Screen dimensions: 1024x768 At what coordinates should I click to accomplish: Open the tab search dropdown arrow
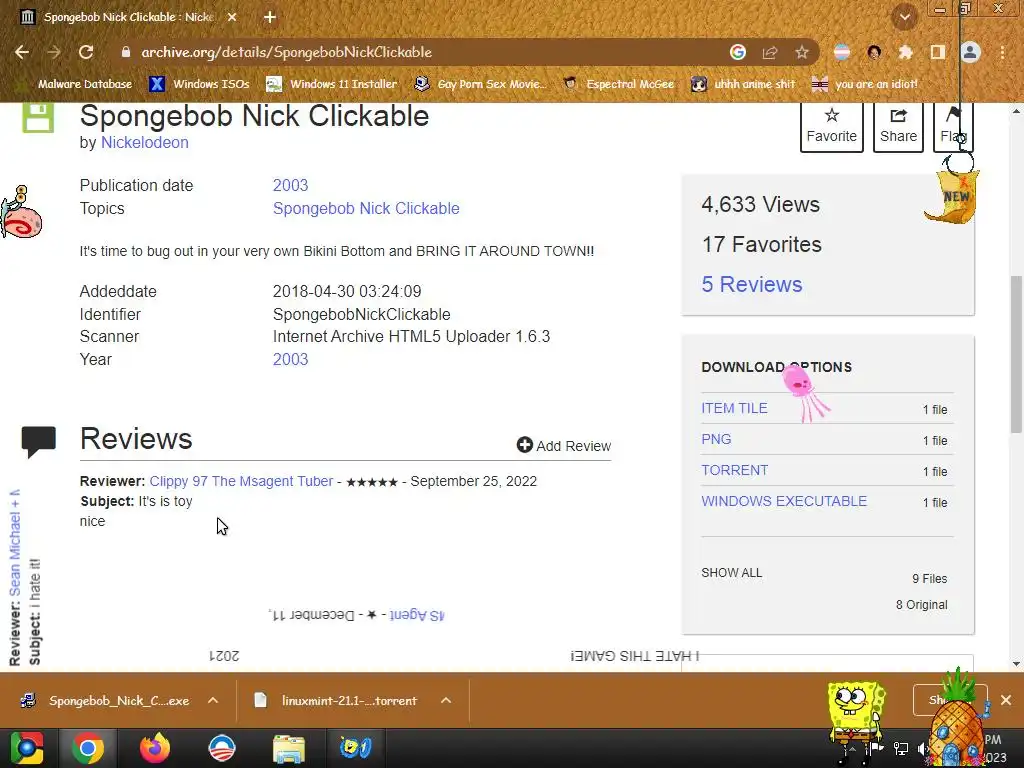[x=904, y=18]
